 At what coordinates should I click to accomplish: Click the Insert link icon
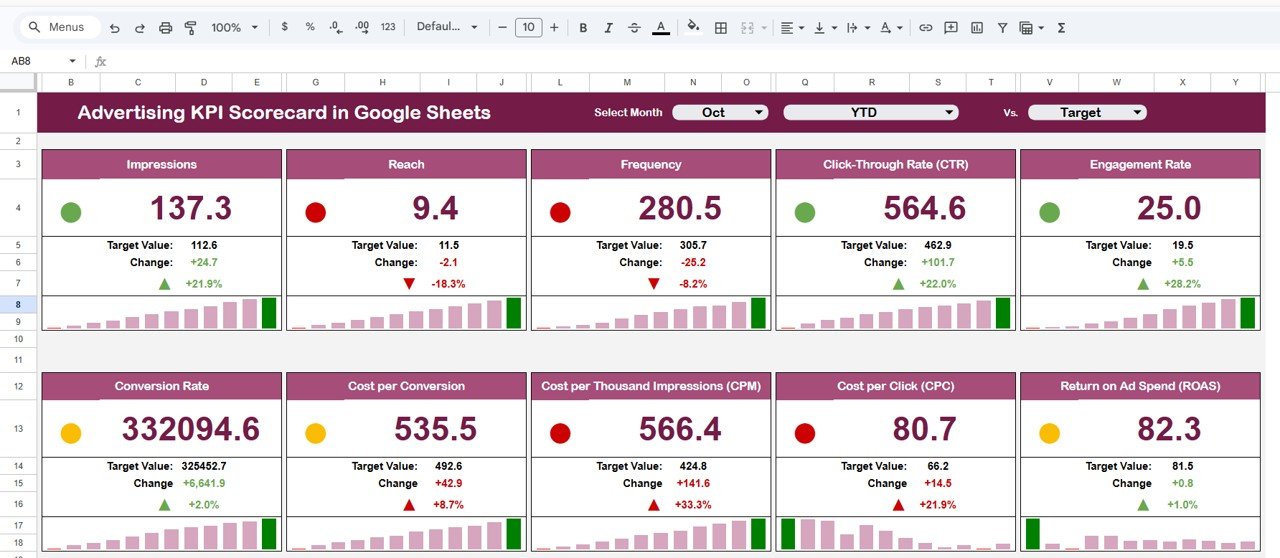926,28
